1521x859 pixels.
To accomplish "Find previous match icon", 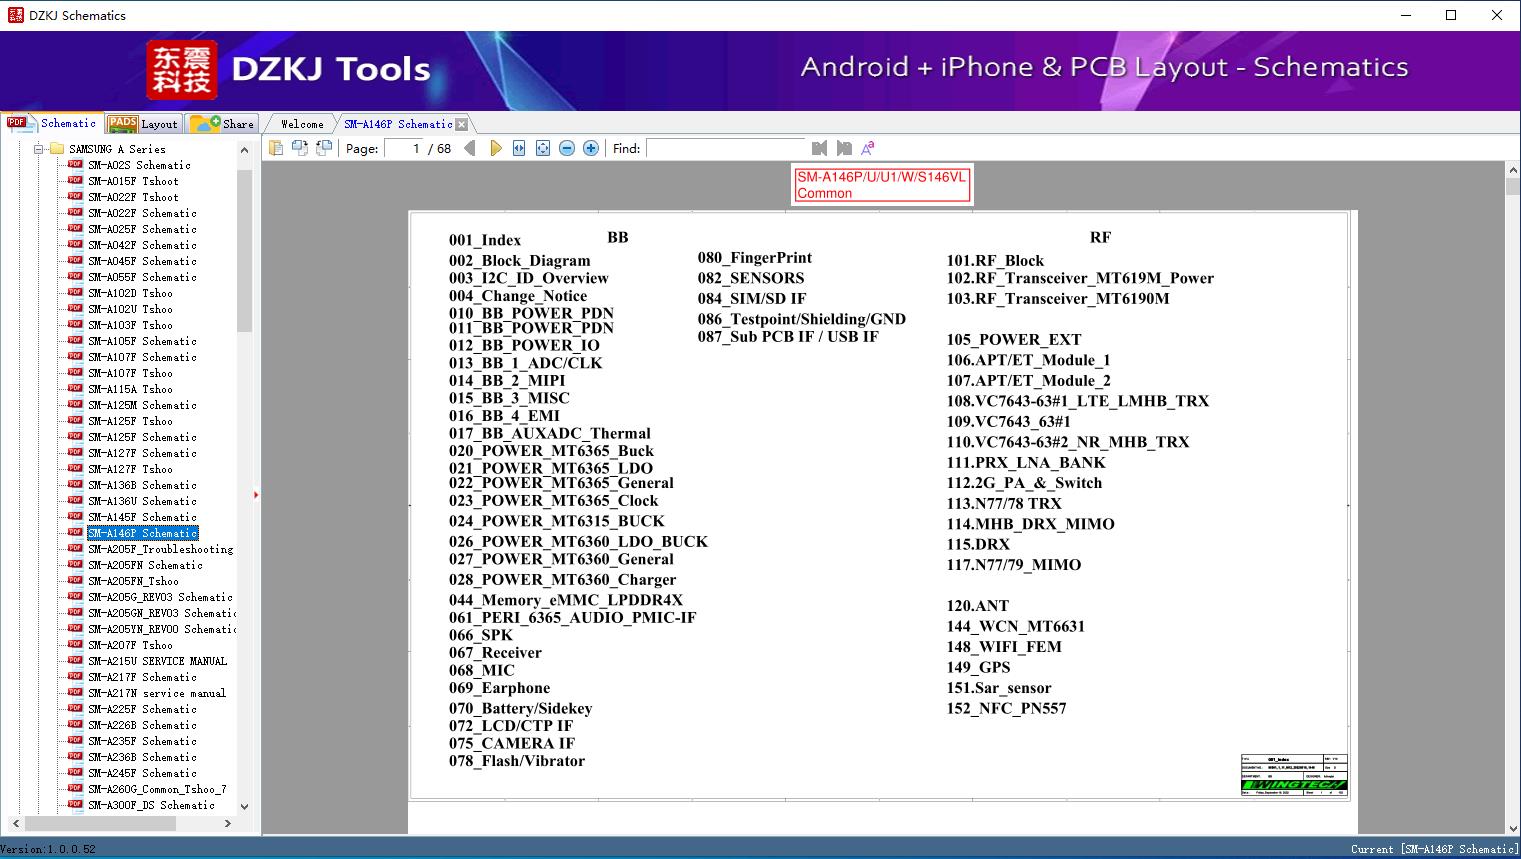I will (x=820, y=148).
